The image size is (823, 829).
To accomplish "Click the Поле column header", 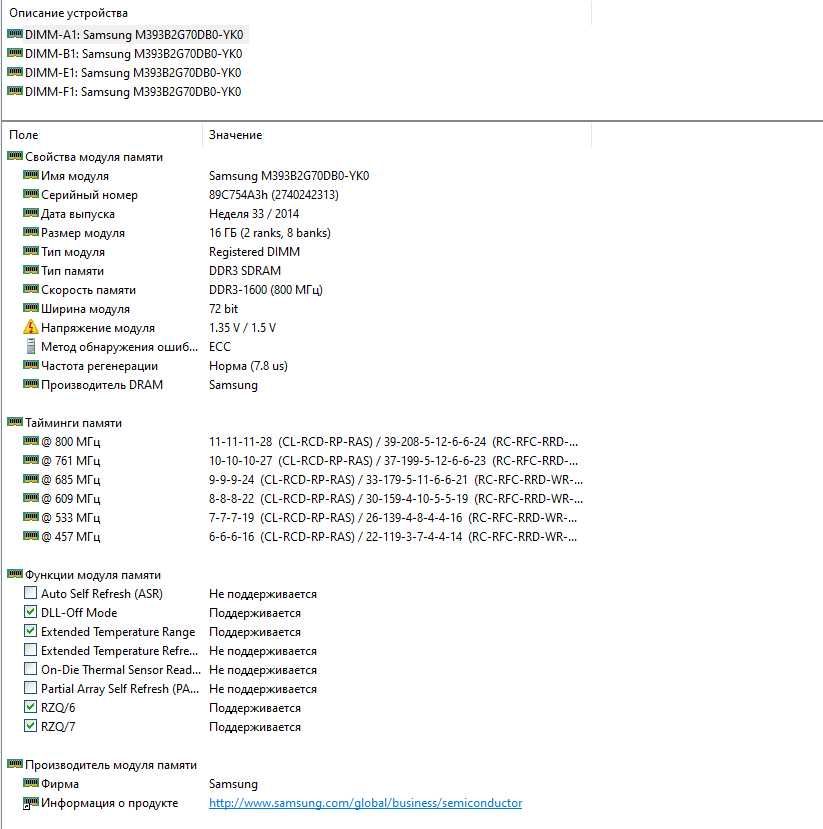I will [24, 135].
